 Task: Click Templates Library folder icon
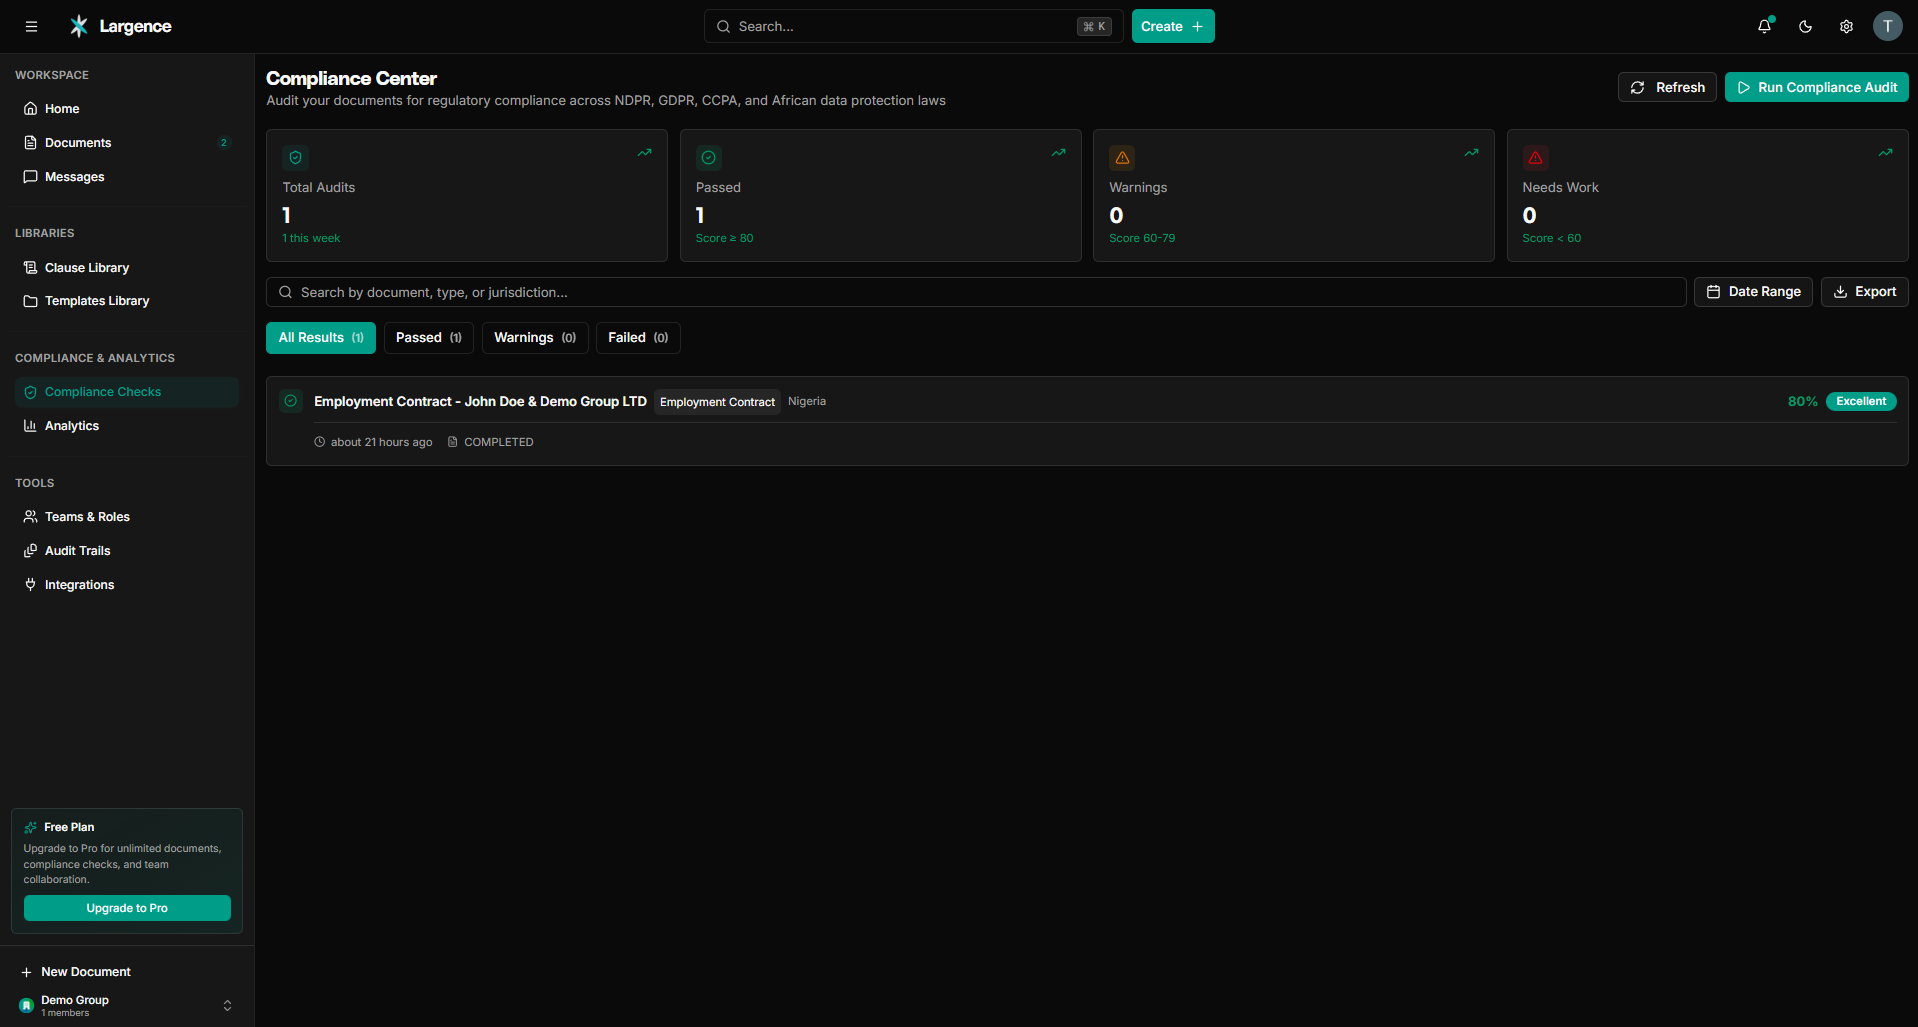31,301
